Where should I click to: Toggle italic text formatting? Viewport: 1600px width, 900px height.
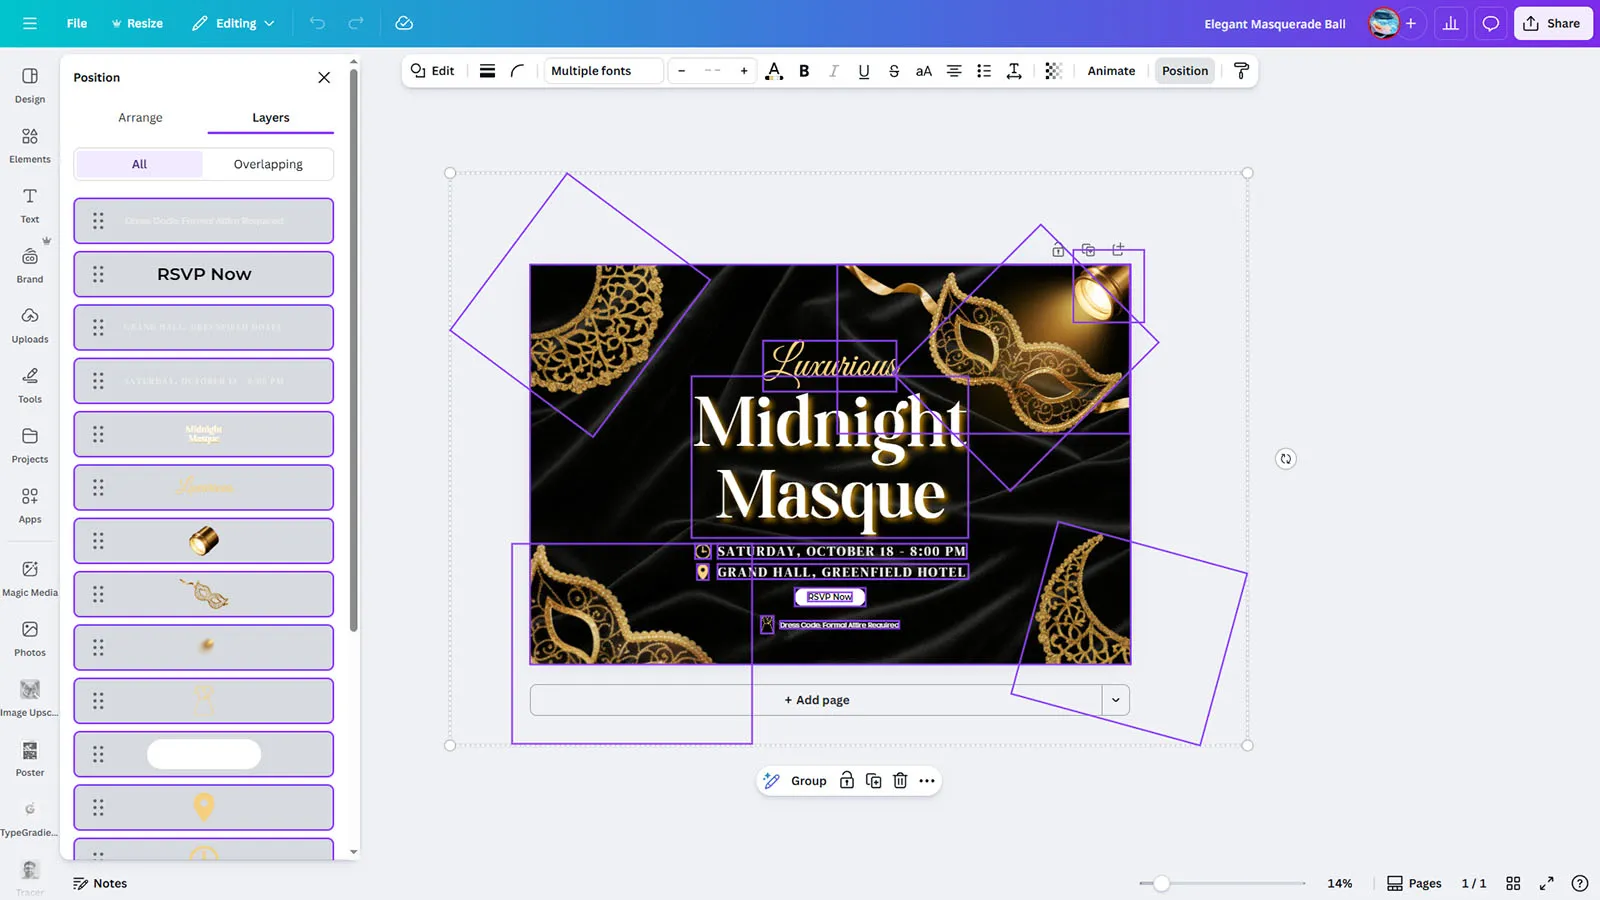click(834, 71)
